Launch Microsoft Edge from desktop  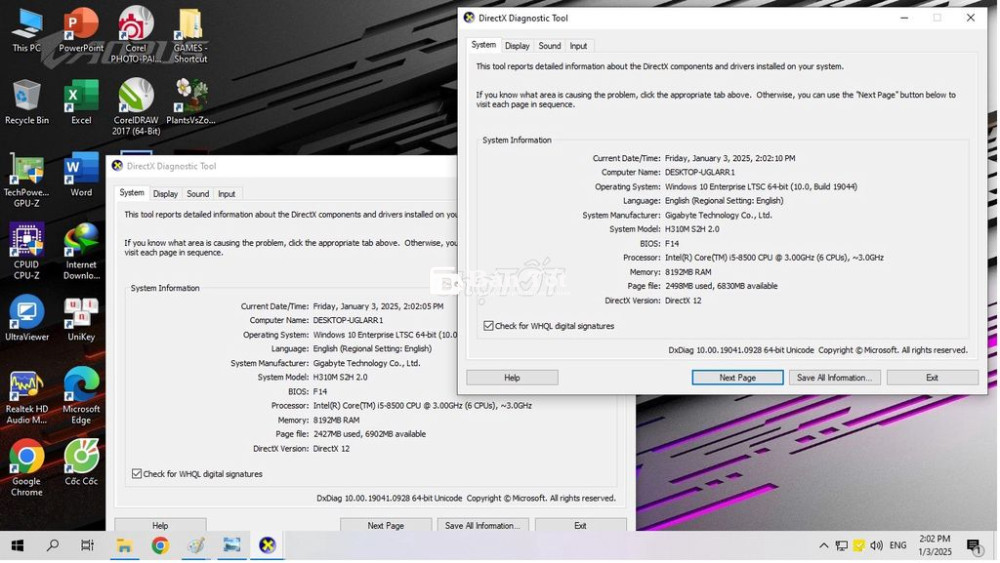[81, 397]
